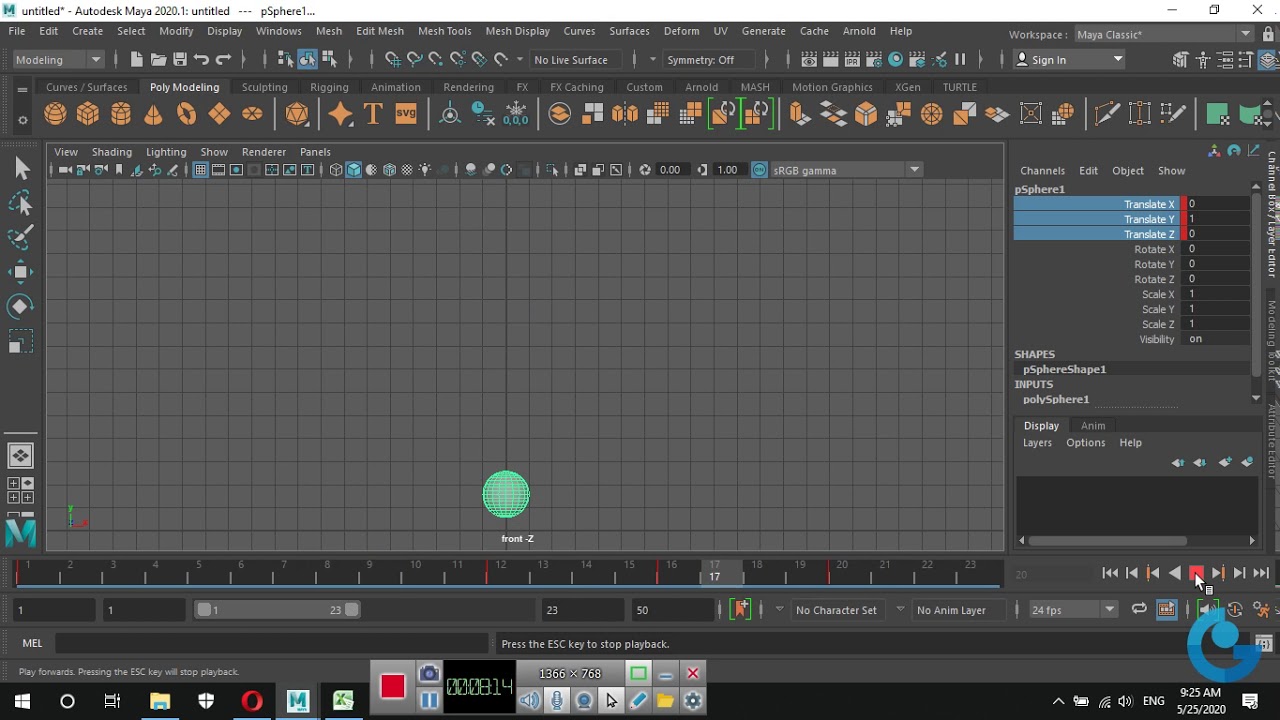This screenshot has width=1280, height=720.
Task: Click the SVG import shelf icon
Action: (405, 114)
